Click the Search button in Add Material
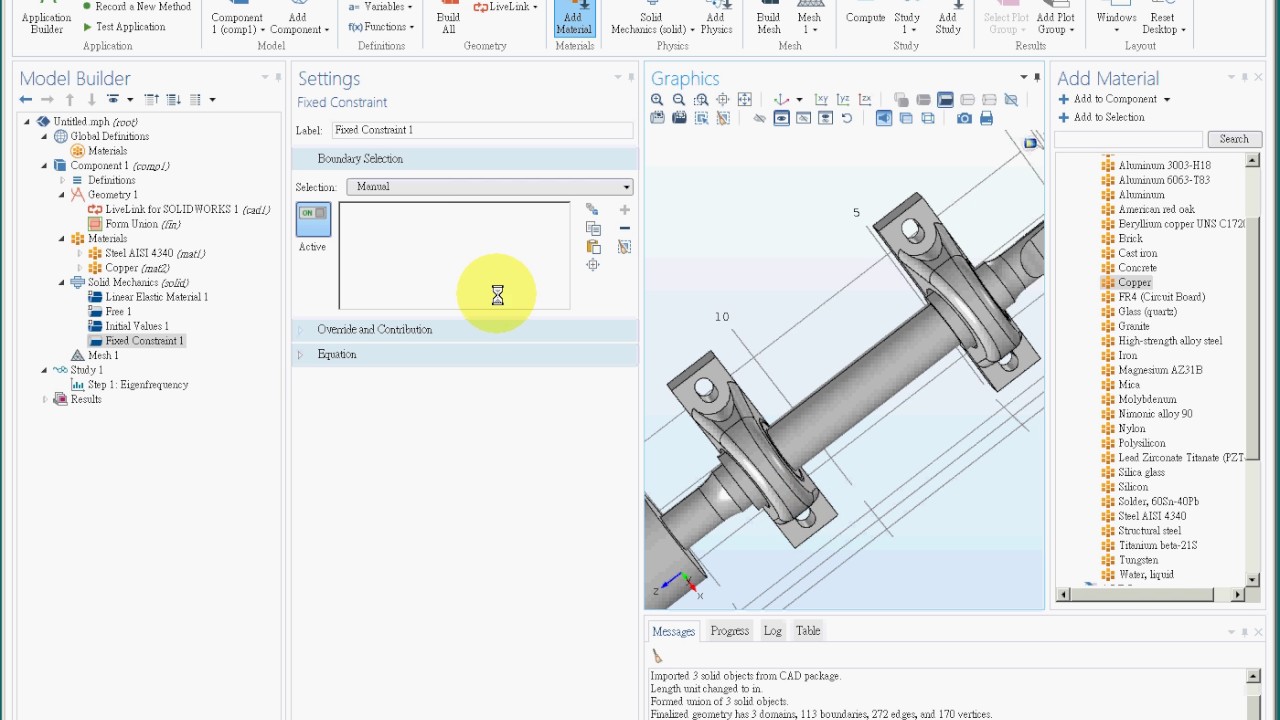The image size is (1280, 720). [x=1234, y=139]
